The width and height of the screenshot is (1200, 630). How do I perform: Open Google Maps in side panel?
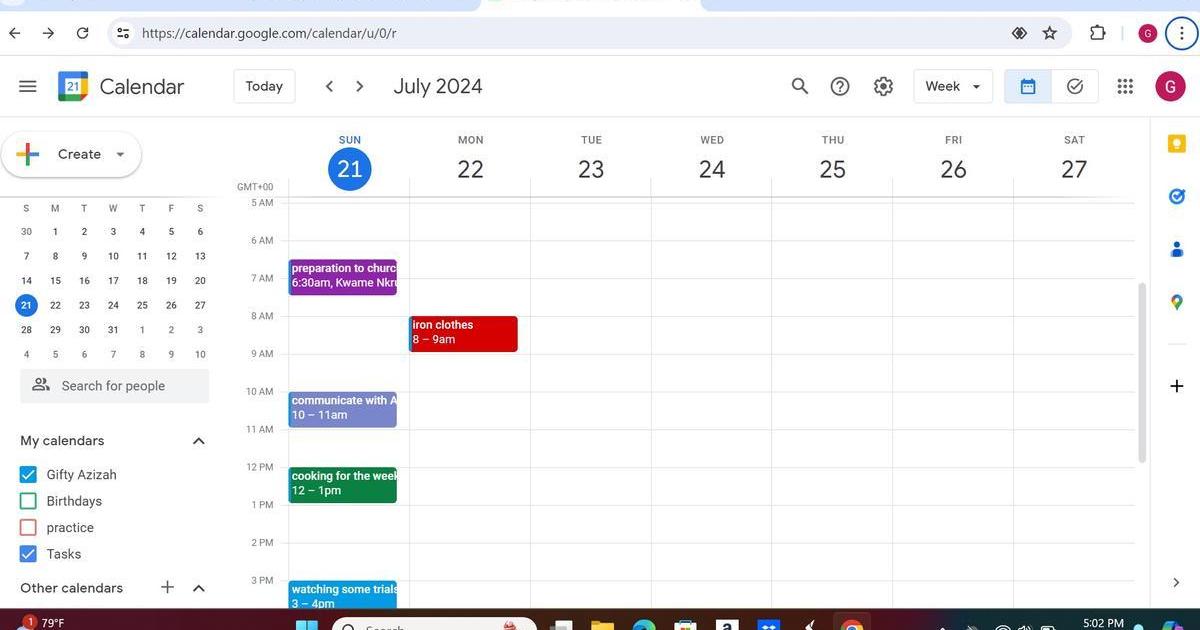(1177, 302)
